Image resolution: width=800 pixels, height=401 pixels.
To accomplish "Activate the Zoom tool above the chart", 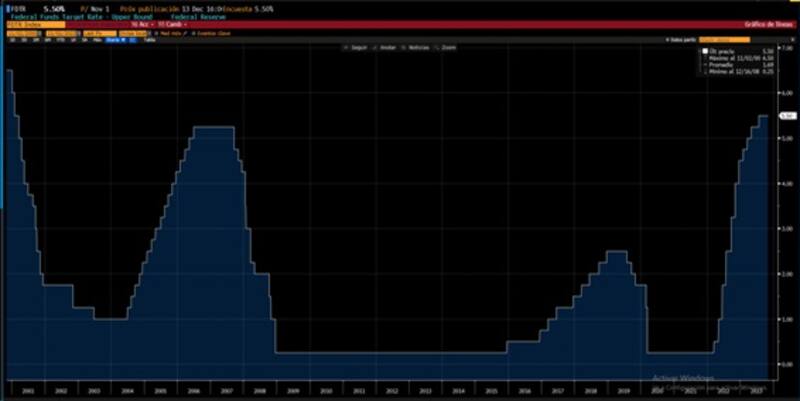I will [449, 47].
